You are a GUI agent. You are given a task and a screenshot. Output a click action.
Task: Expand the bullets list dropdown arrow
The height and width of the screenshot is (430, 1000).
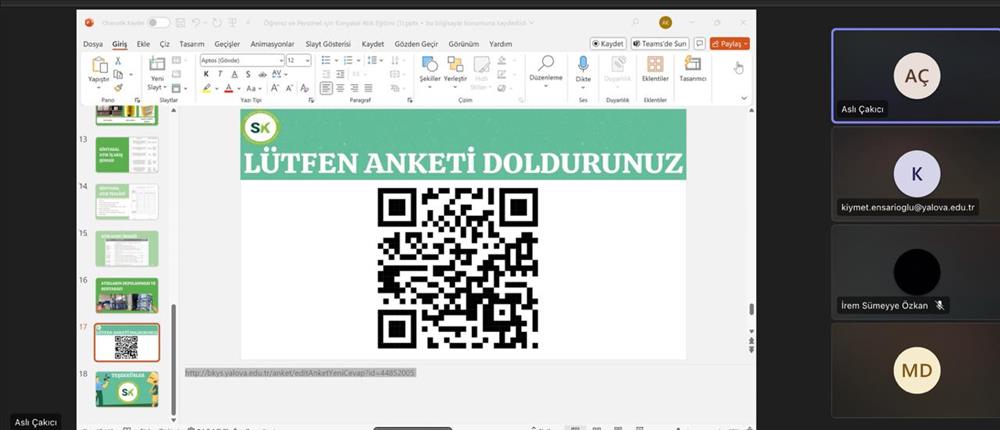[x=335, y=60]
